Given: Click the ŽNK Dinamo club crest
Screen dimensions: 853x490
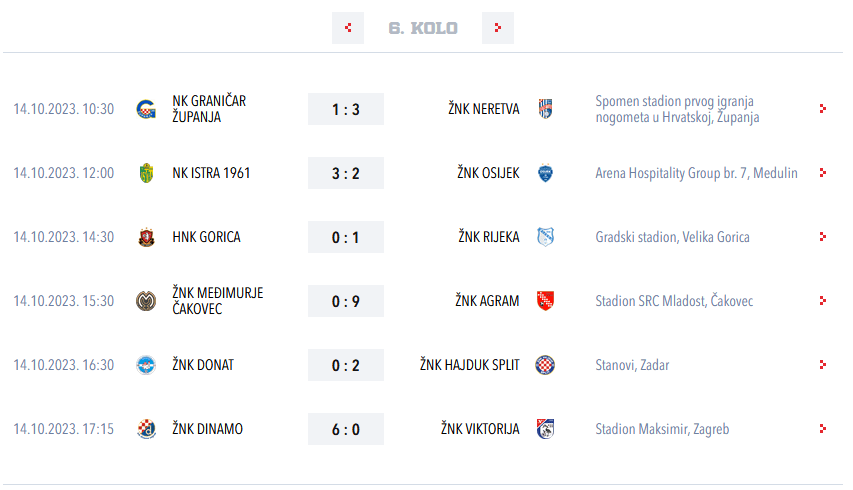Looking at the screenshot, I should 146,429.
